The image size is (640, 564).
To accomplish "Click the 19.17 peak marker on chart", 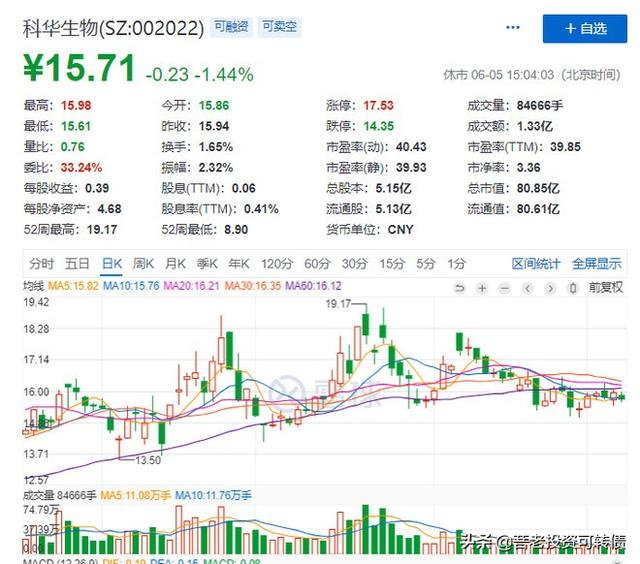I will [x=338, y=304].
